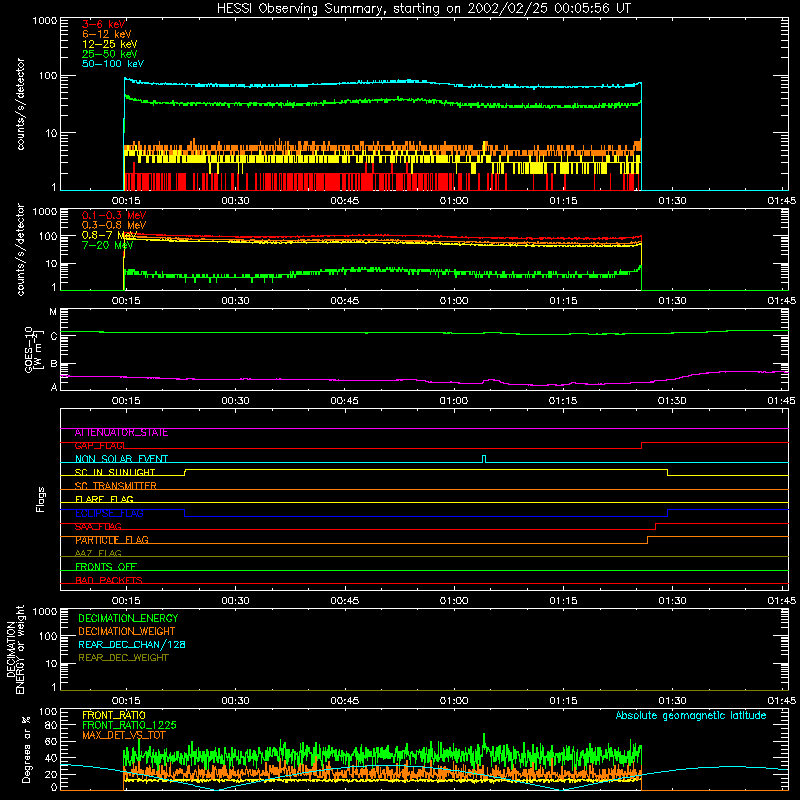The image size is (800, 800).
Task: Click the NON_SOLAR_EVENT pulse near 01:04
Action: point(484,459)
